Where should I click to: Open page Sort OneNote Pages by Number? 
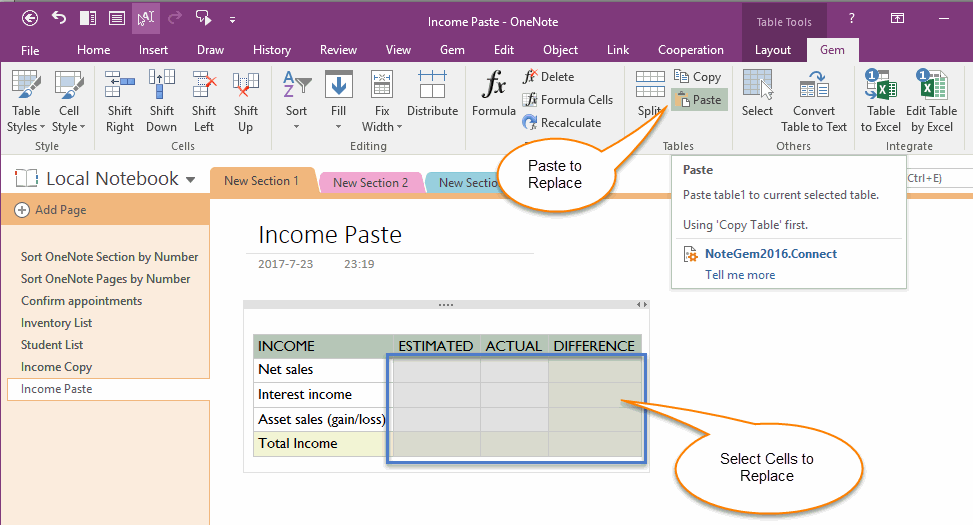105,279
